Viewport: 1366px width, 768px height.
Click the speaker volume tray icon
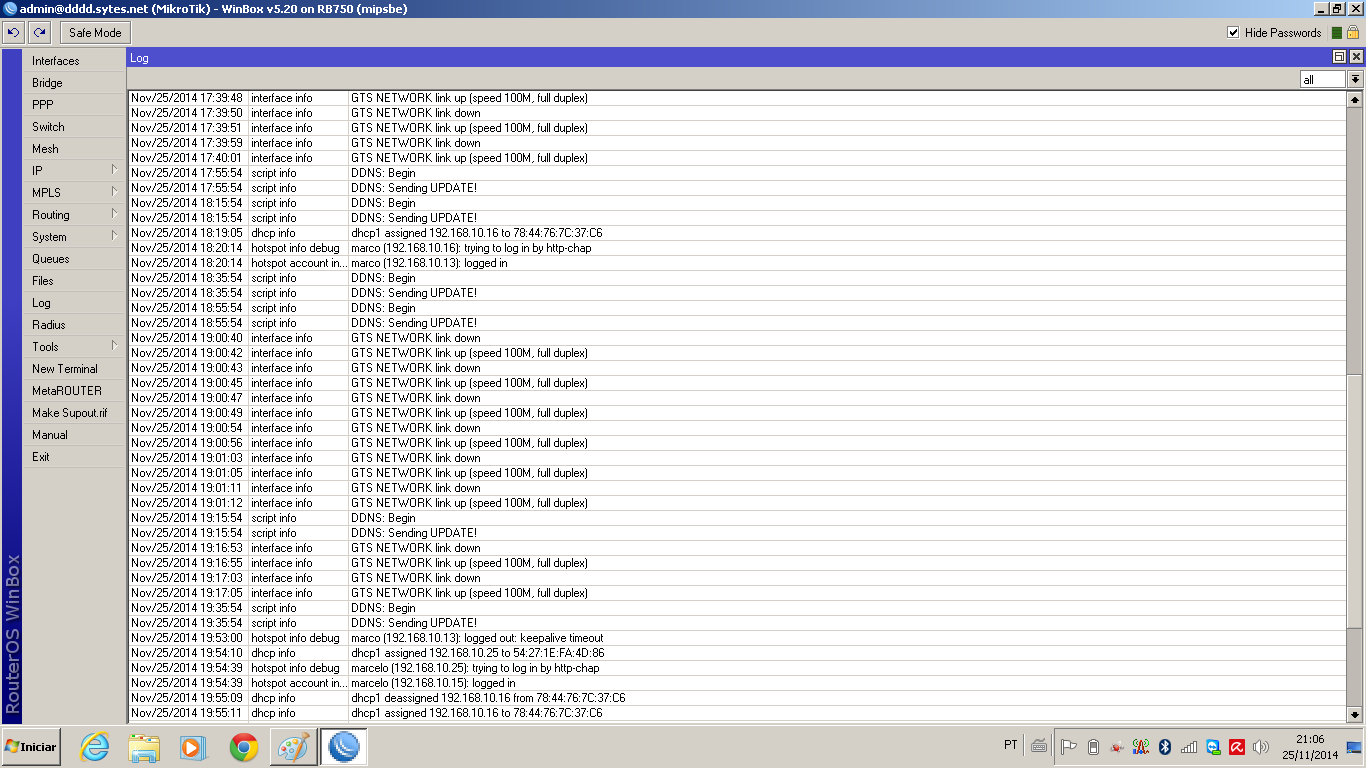(1261, 746)
